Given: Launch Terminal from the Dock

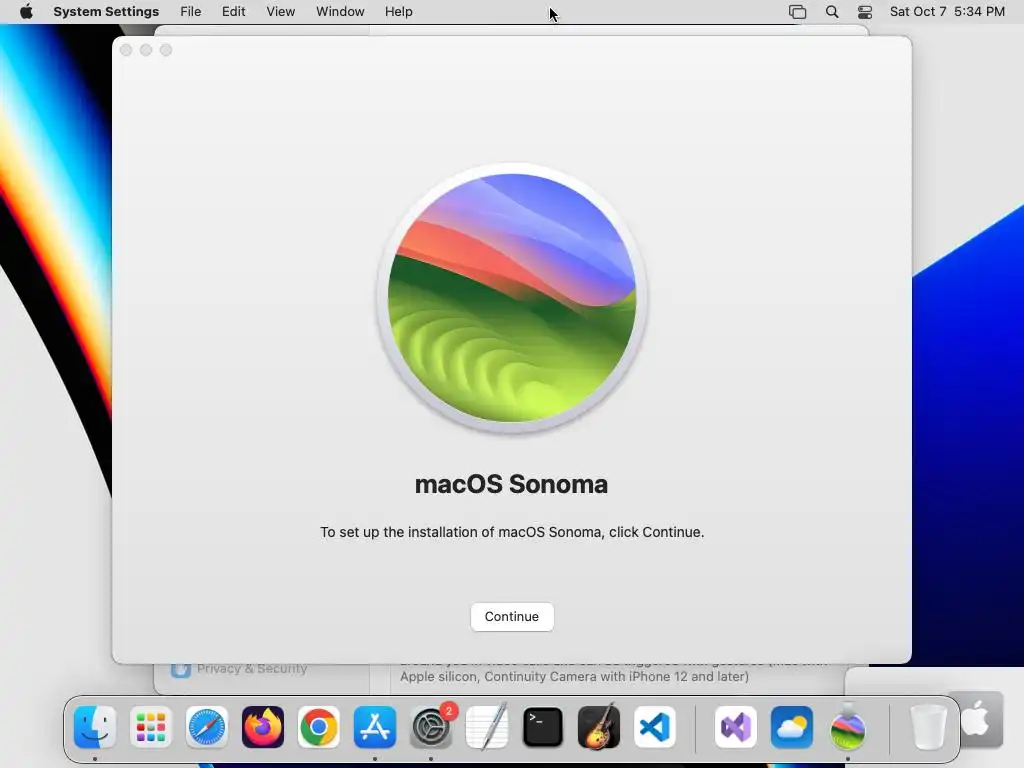Looking at the screenshot, I should [x=543, y=727].
